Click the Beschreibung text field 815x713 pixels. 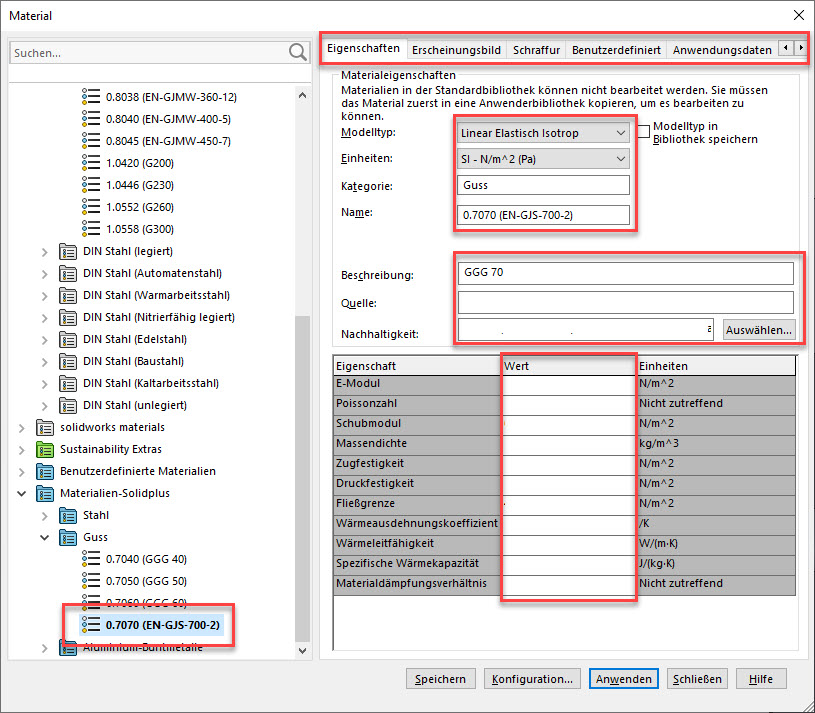coord(625,273)
